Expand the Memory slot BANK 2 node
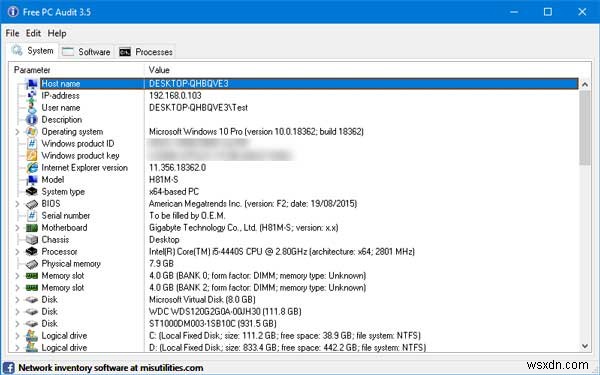Screen dimensions: 600x375 click(x=17, y=287)
